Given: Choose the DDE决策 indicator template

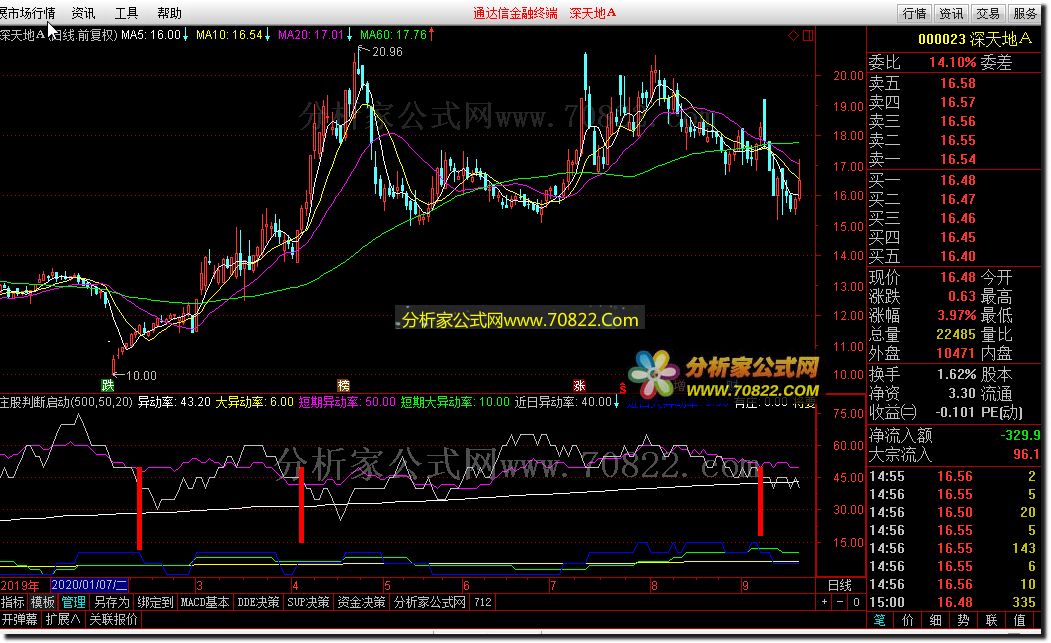Looking at the screenshot, I should 258,602.
